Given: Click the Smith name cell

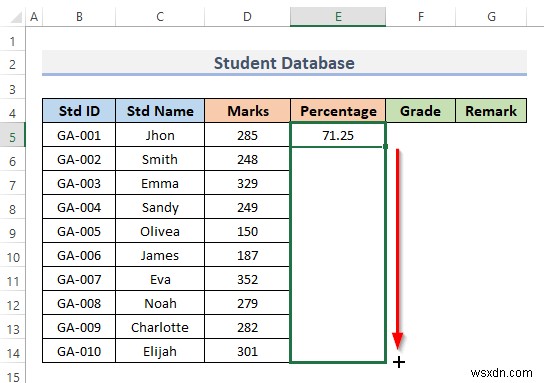Looking at the screenshot, I should tap(160, 159).
